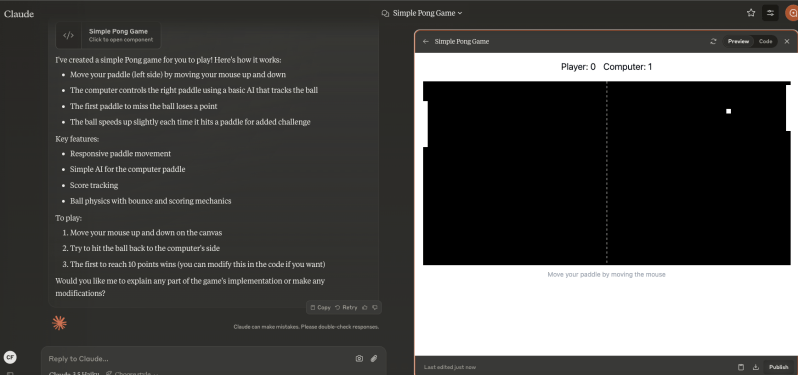Click the orange new chat icon
The image size is (798, 375).
[x=792, y=13]
